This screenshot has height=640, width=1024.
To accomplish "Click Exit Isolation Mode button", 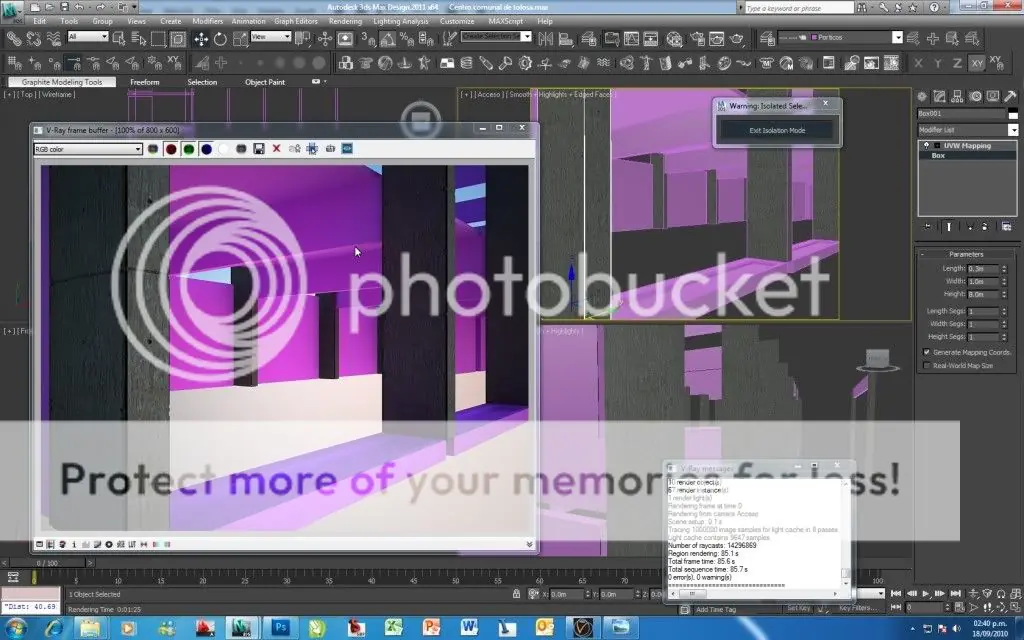I will coord(776,130).
